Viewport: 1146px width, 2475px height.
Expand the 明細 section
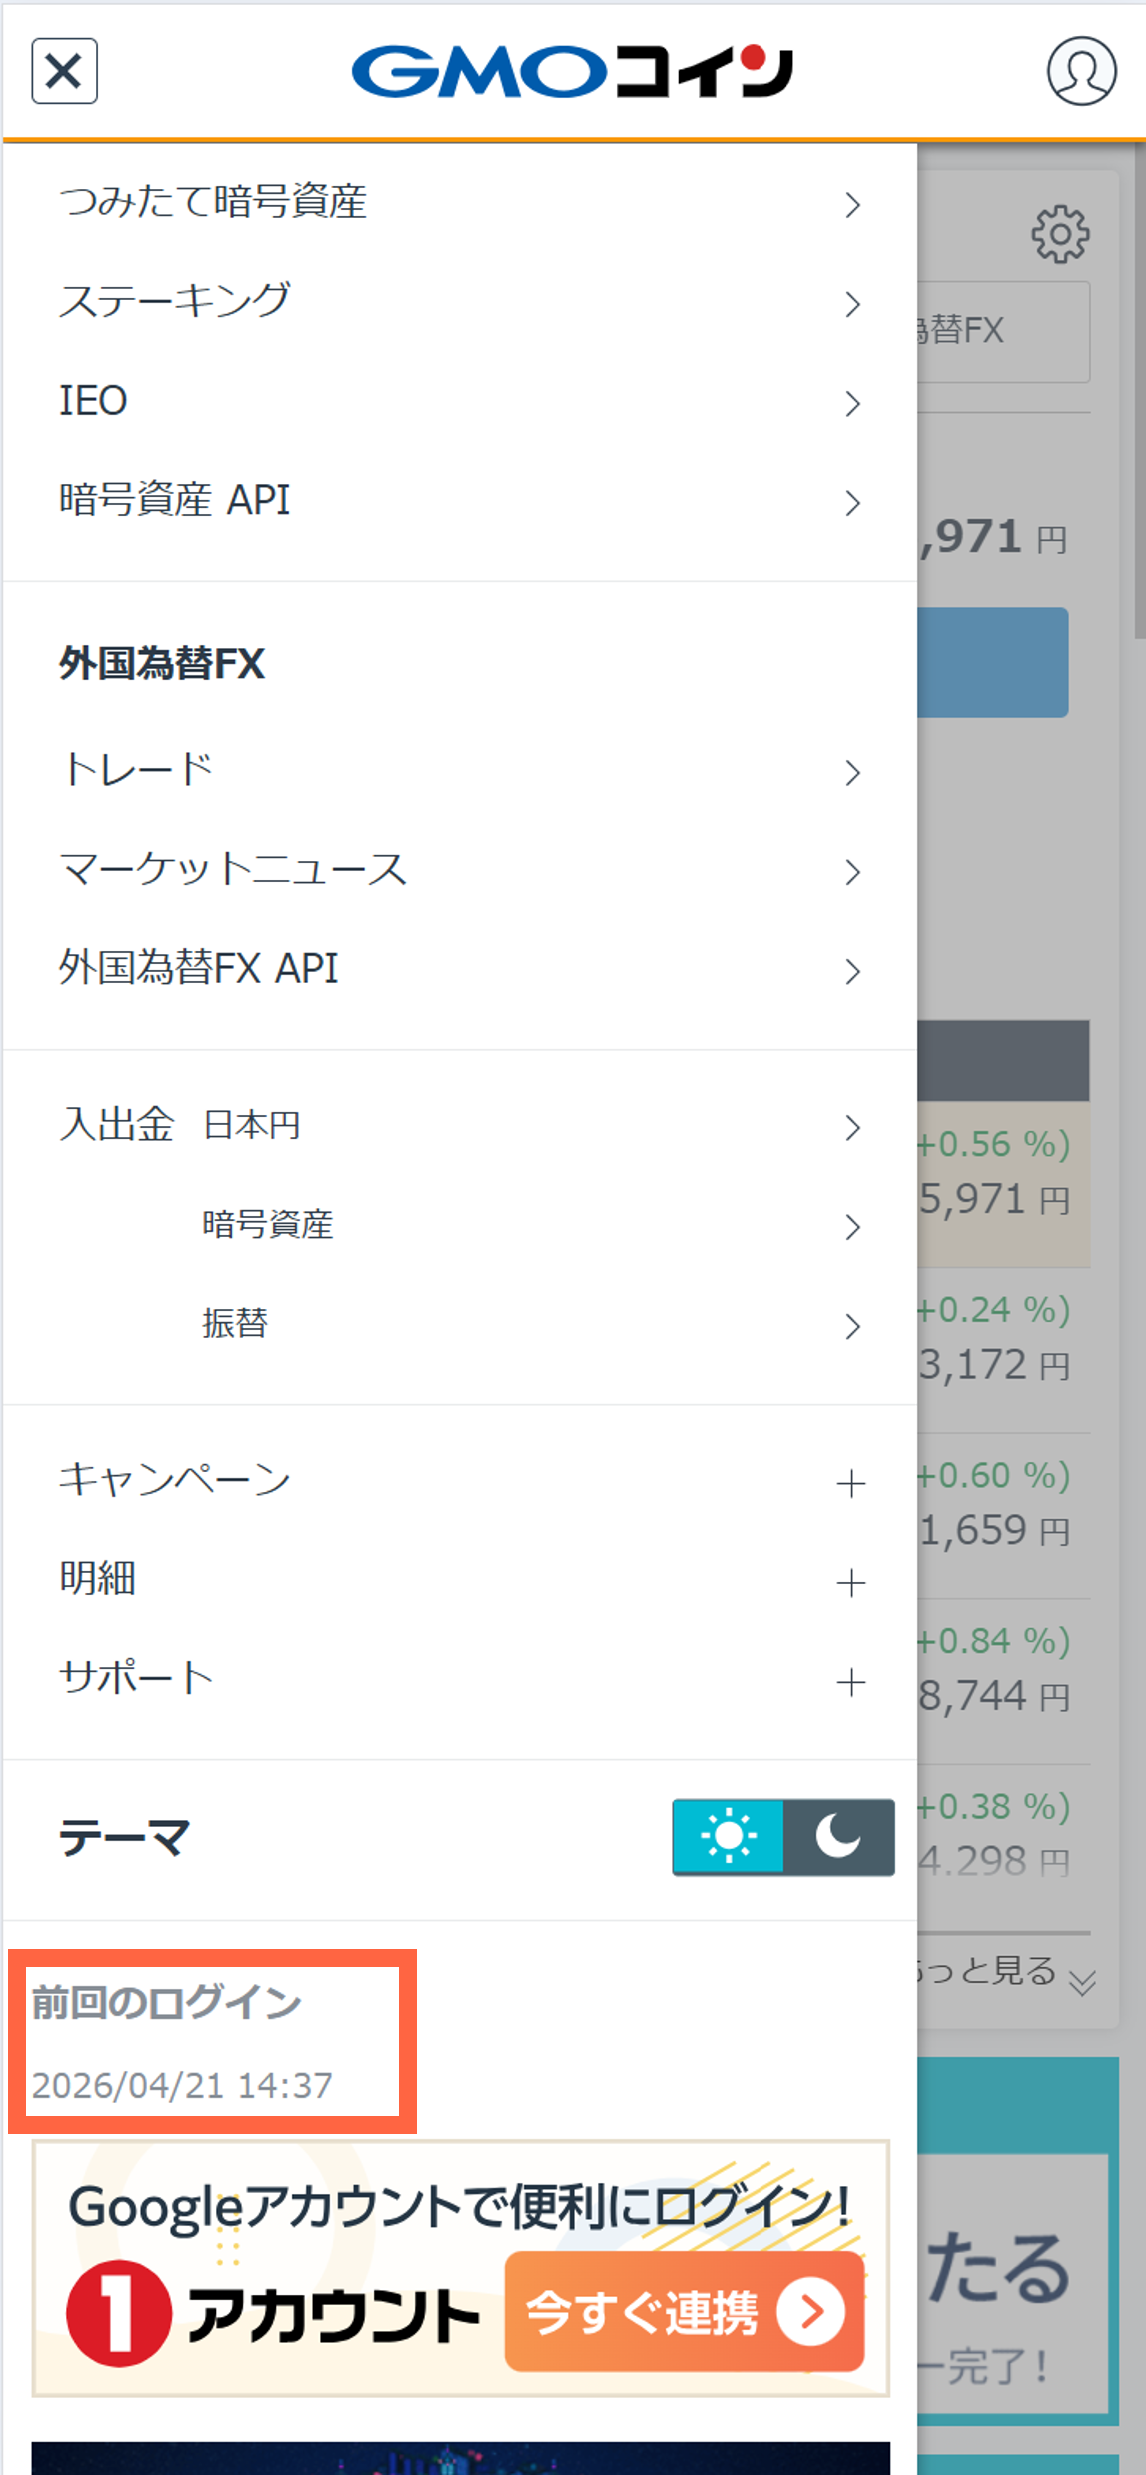click(460, 1580)
